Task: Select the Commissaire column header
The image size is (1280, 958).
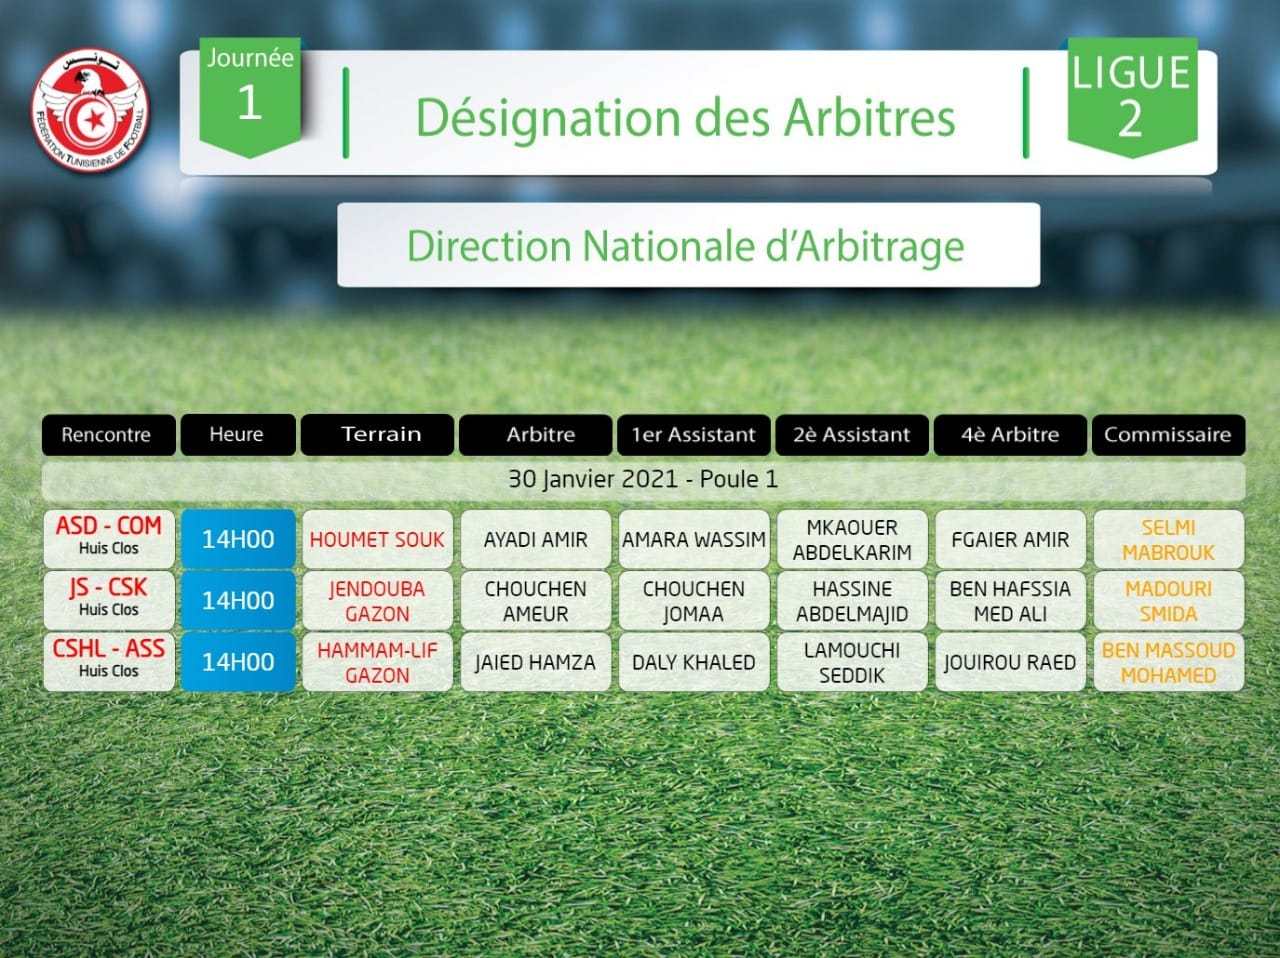Action: [x=1168, y=435]
